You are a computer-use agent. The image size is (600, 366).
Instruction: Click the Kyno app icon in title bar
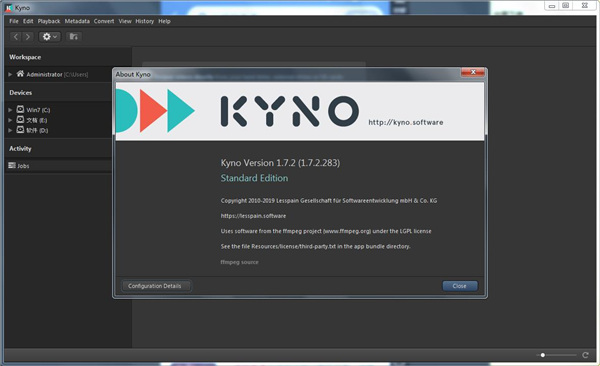tap(9, 8)
